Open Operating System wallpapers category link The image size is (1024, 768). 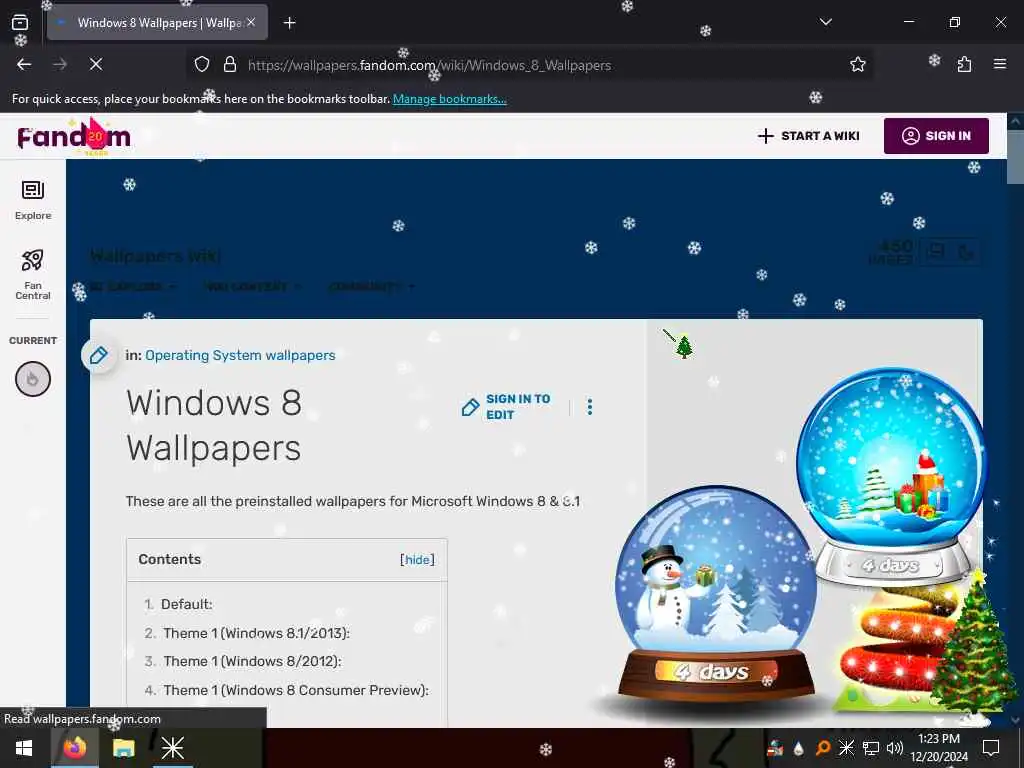coord(240,355)
